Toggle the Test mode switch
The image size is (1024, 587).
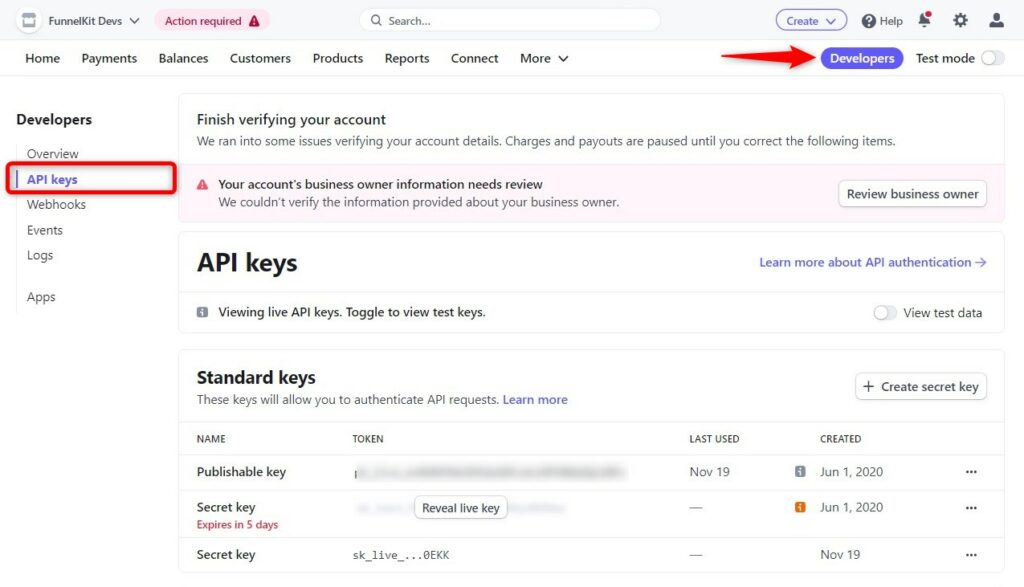[992, 58]
